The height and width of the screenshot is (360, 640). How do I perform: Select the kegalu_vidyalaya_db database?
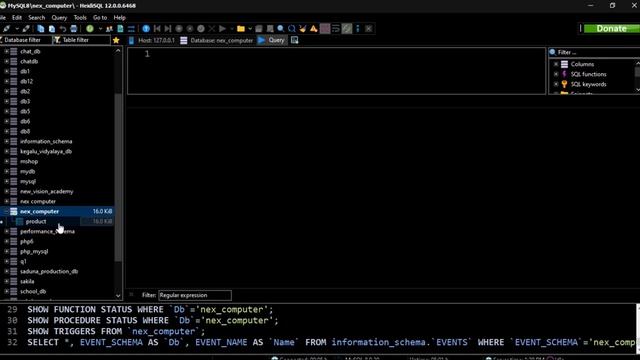(46, 151)
